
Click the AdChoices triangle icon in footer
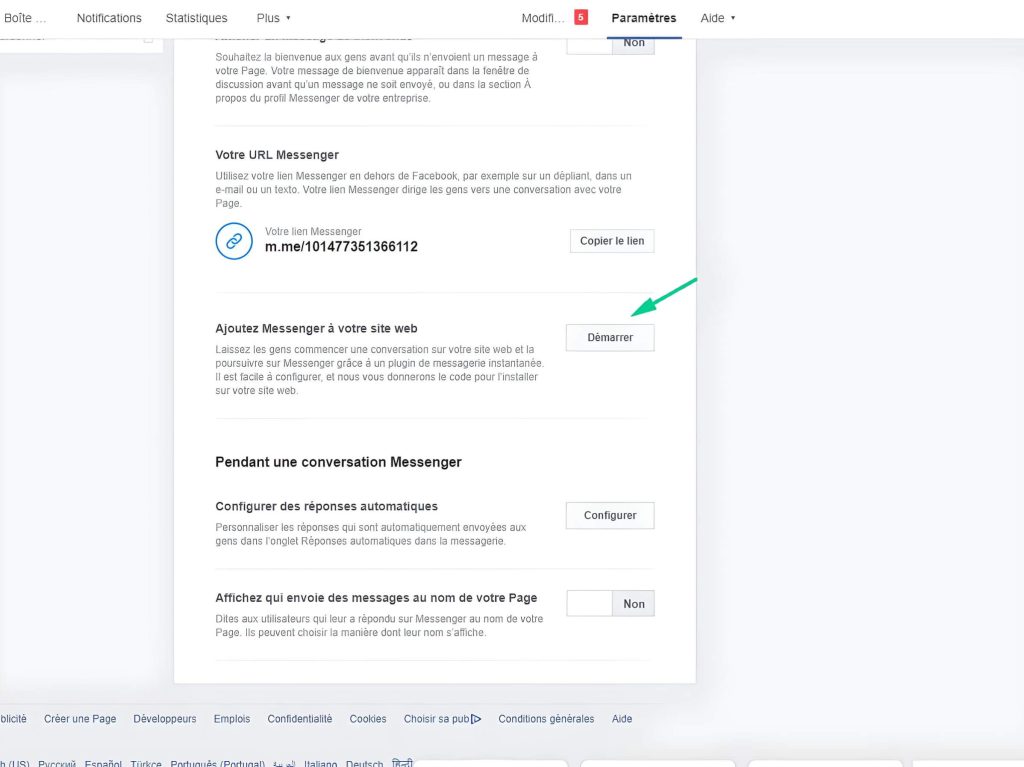[x=476, y=718]
